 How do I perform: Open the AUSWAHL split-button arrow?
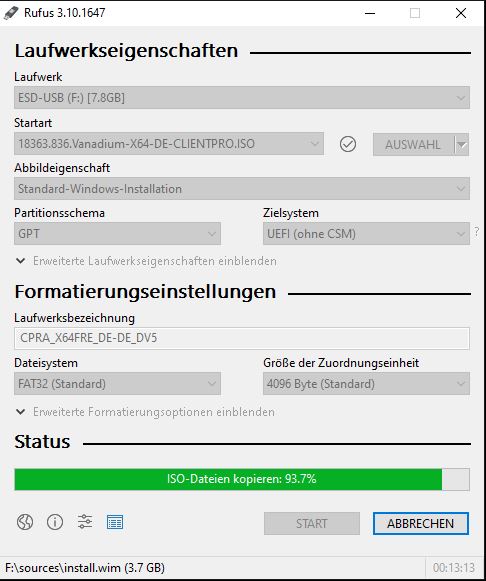[462, 145]
